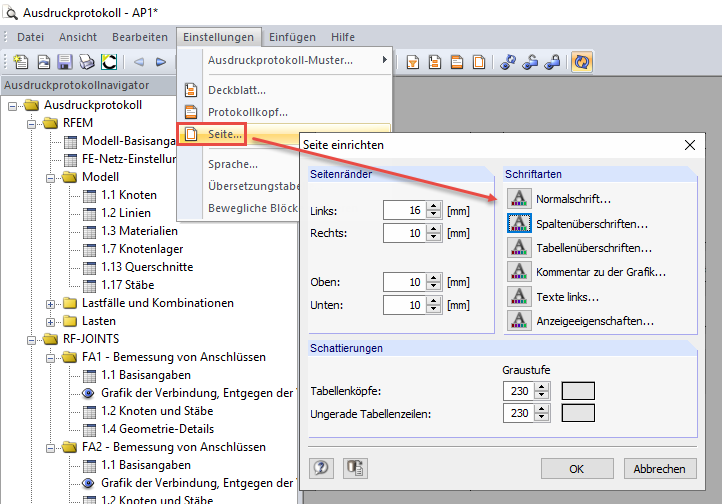Open the Bearbeiten menu

140,37
